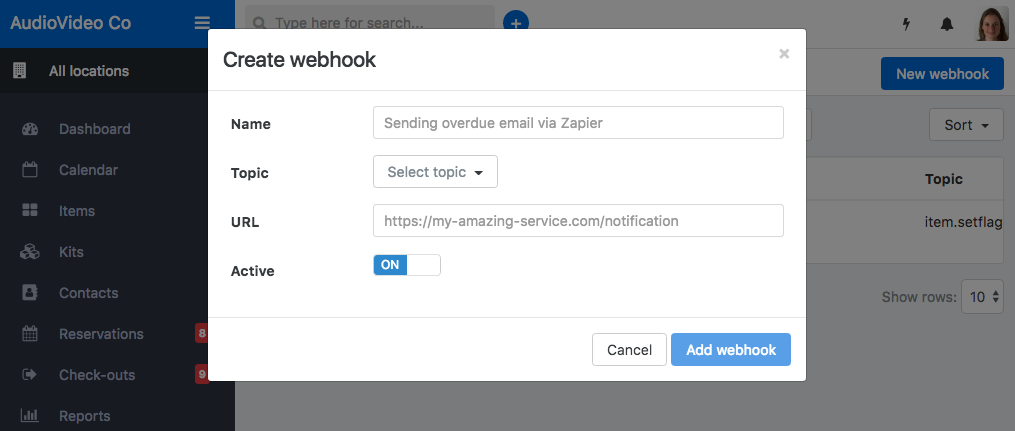Viewport: 1015px width, 431px height.
Task: Open the Select topic dropdown
Action: pyautogui.click(x=435, y=171)
